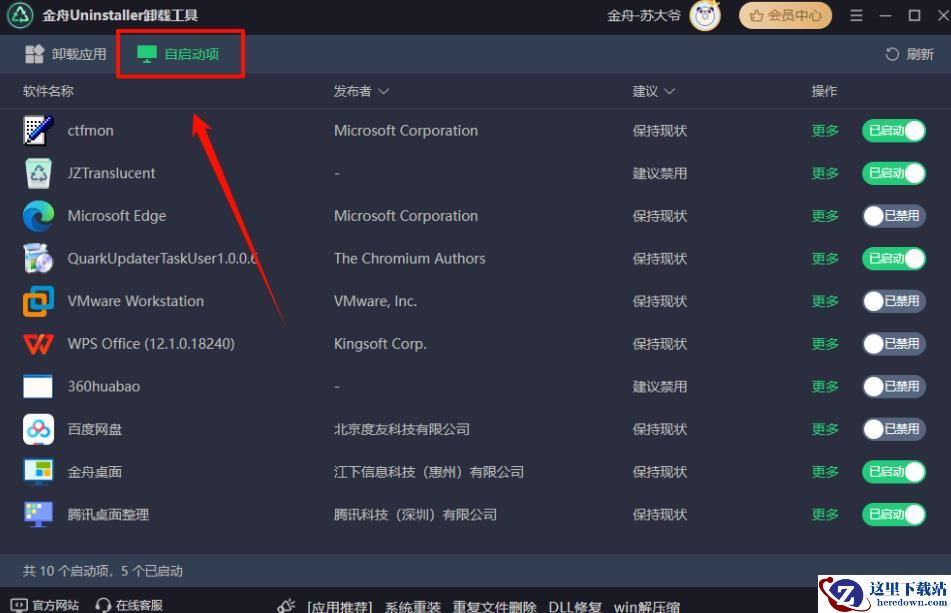Screen dimensions: 951x613
Task: Open 更多 for 腾讯桌面整理
Action: [x=825, y=514]
